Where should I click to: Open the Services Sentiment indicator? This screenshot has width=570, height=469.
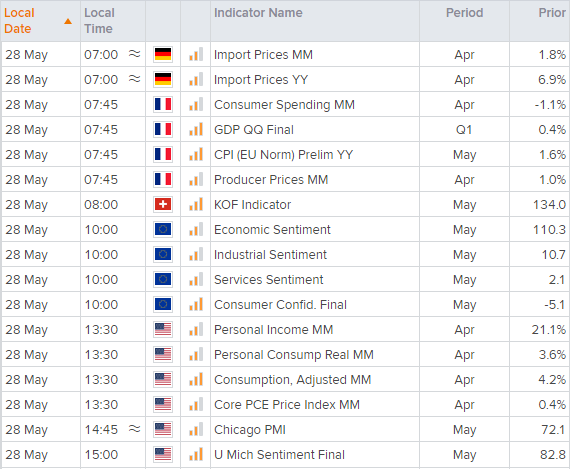(269, 280)
